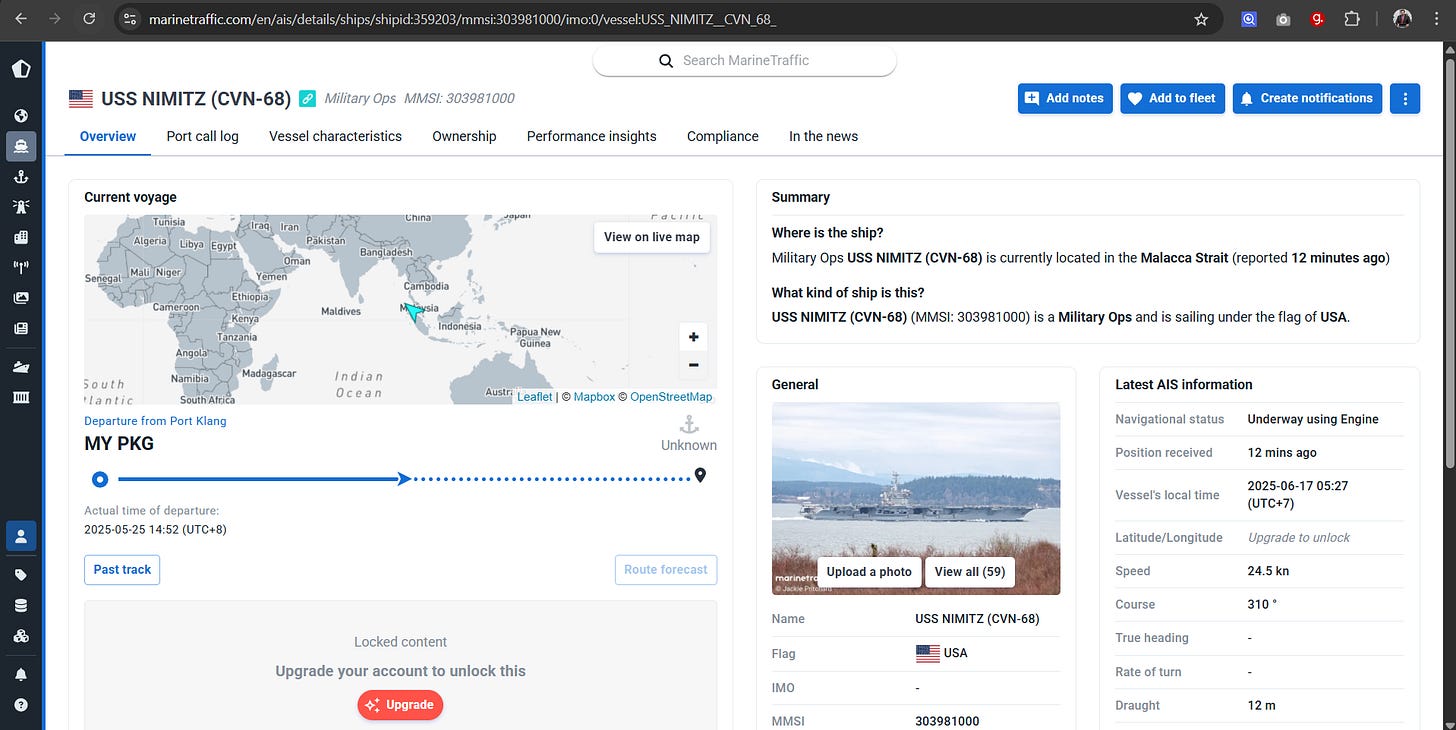This screenshot has height=730, width=1456.
Task: Select the Overview tab
Action: (x=108, y=136)
